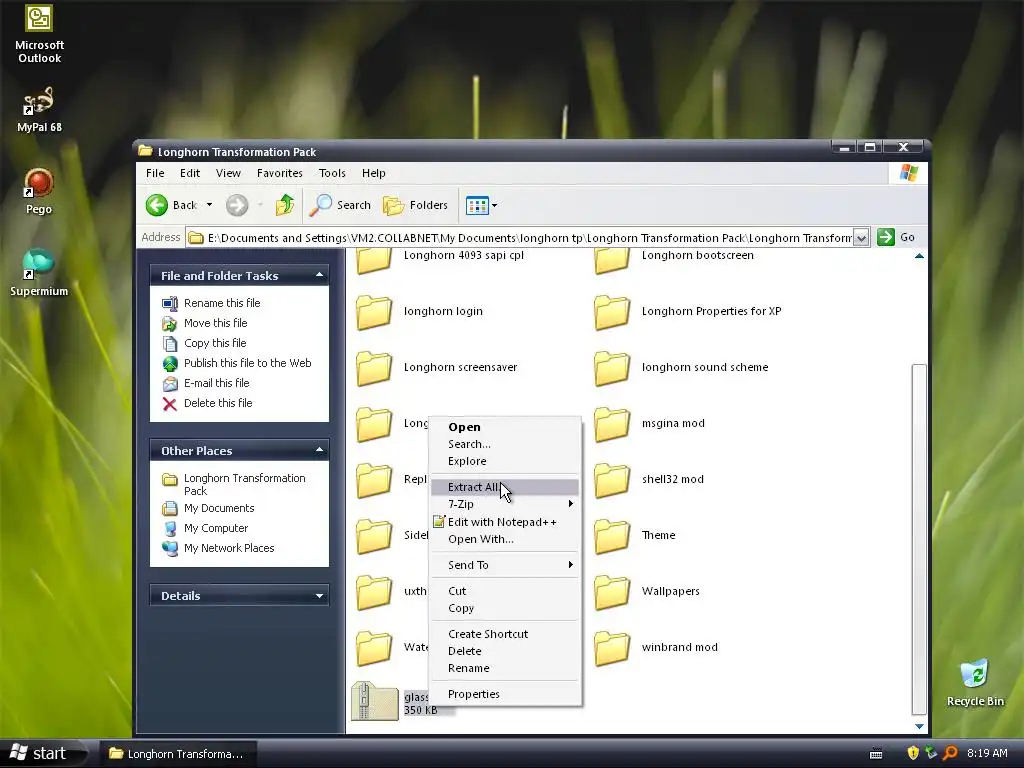1024x768 pixels.
Task: Choose Edit with Notepad++
Action: (505, 522)
